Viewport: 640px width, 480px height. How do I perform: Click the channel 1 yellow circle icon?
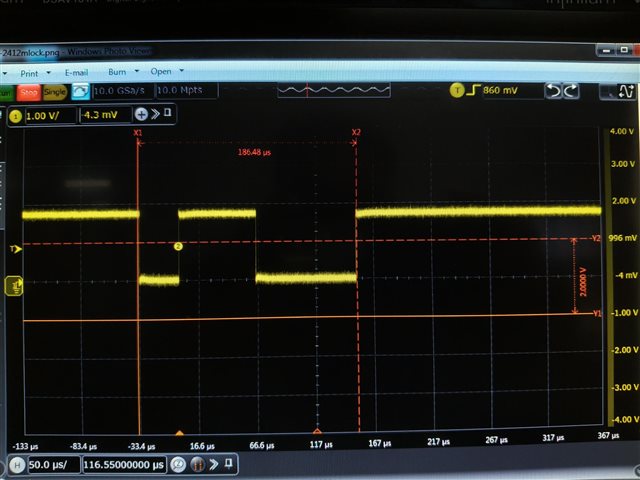pyautogui.click(x=16, y=117)
